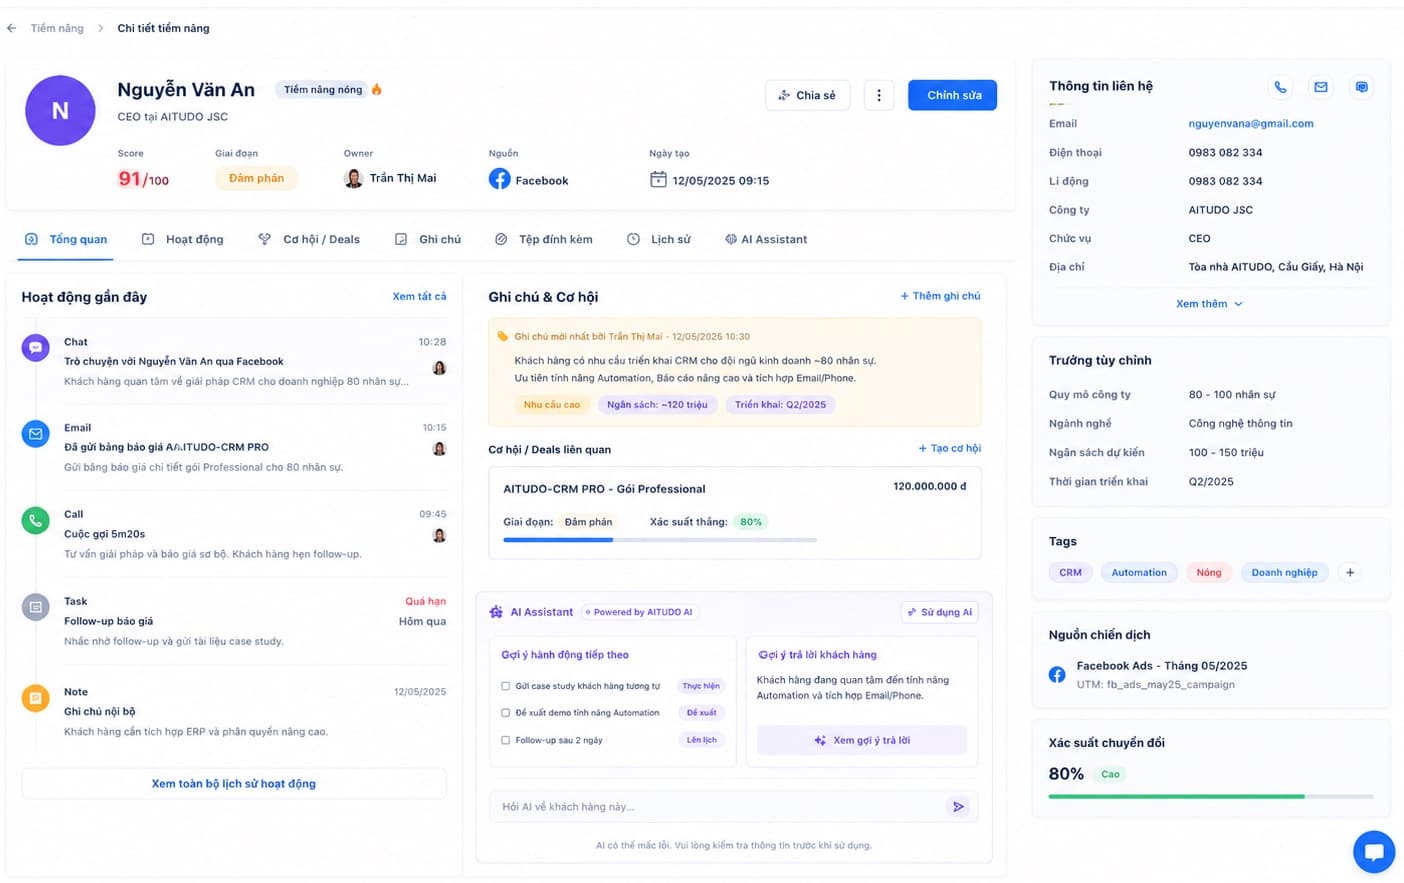Select the CRM tag

[x=1070, y=573]
